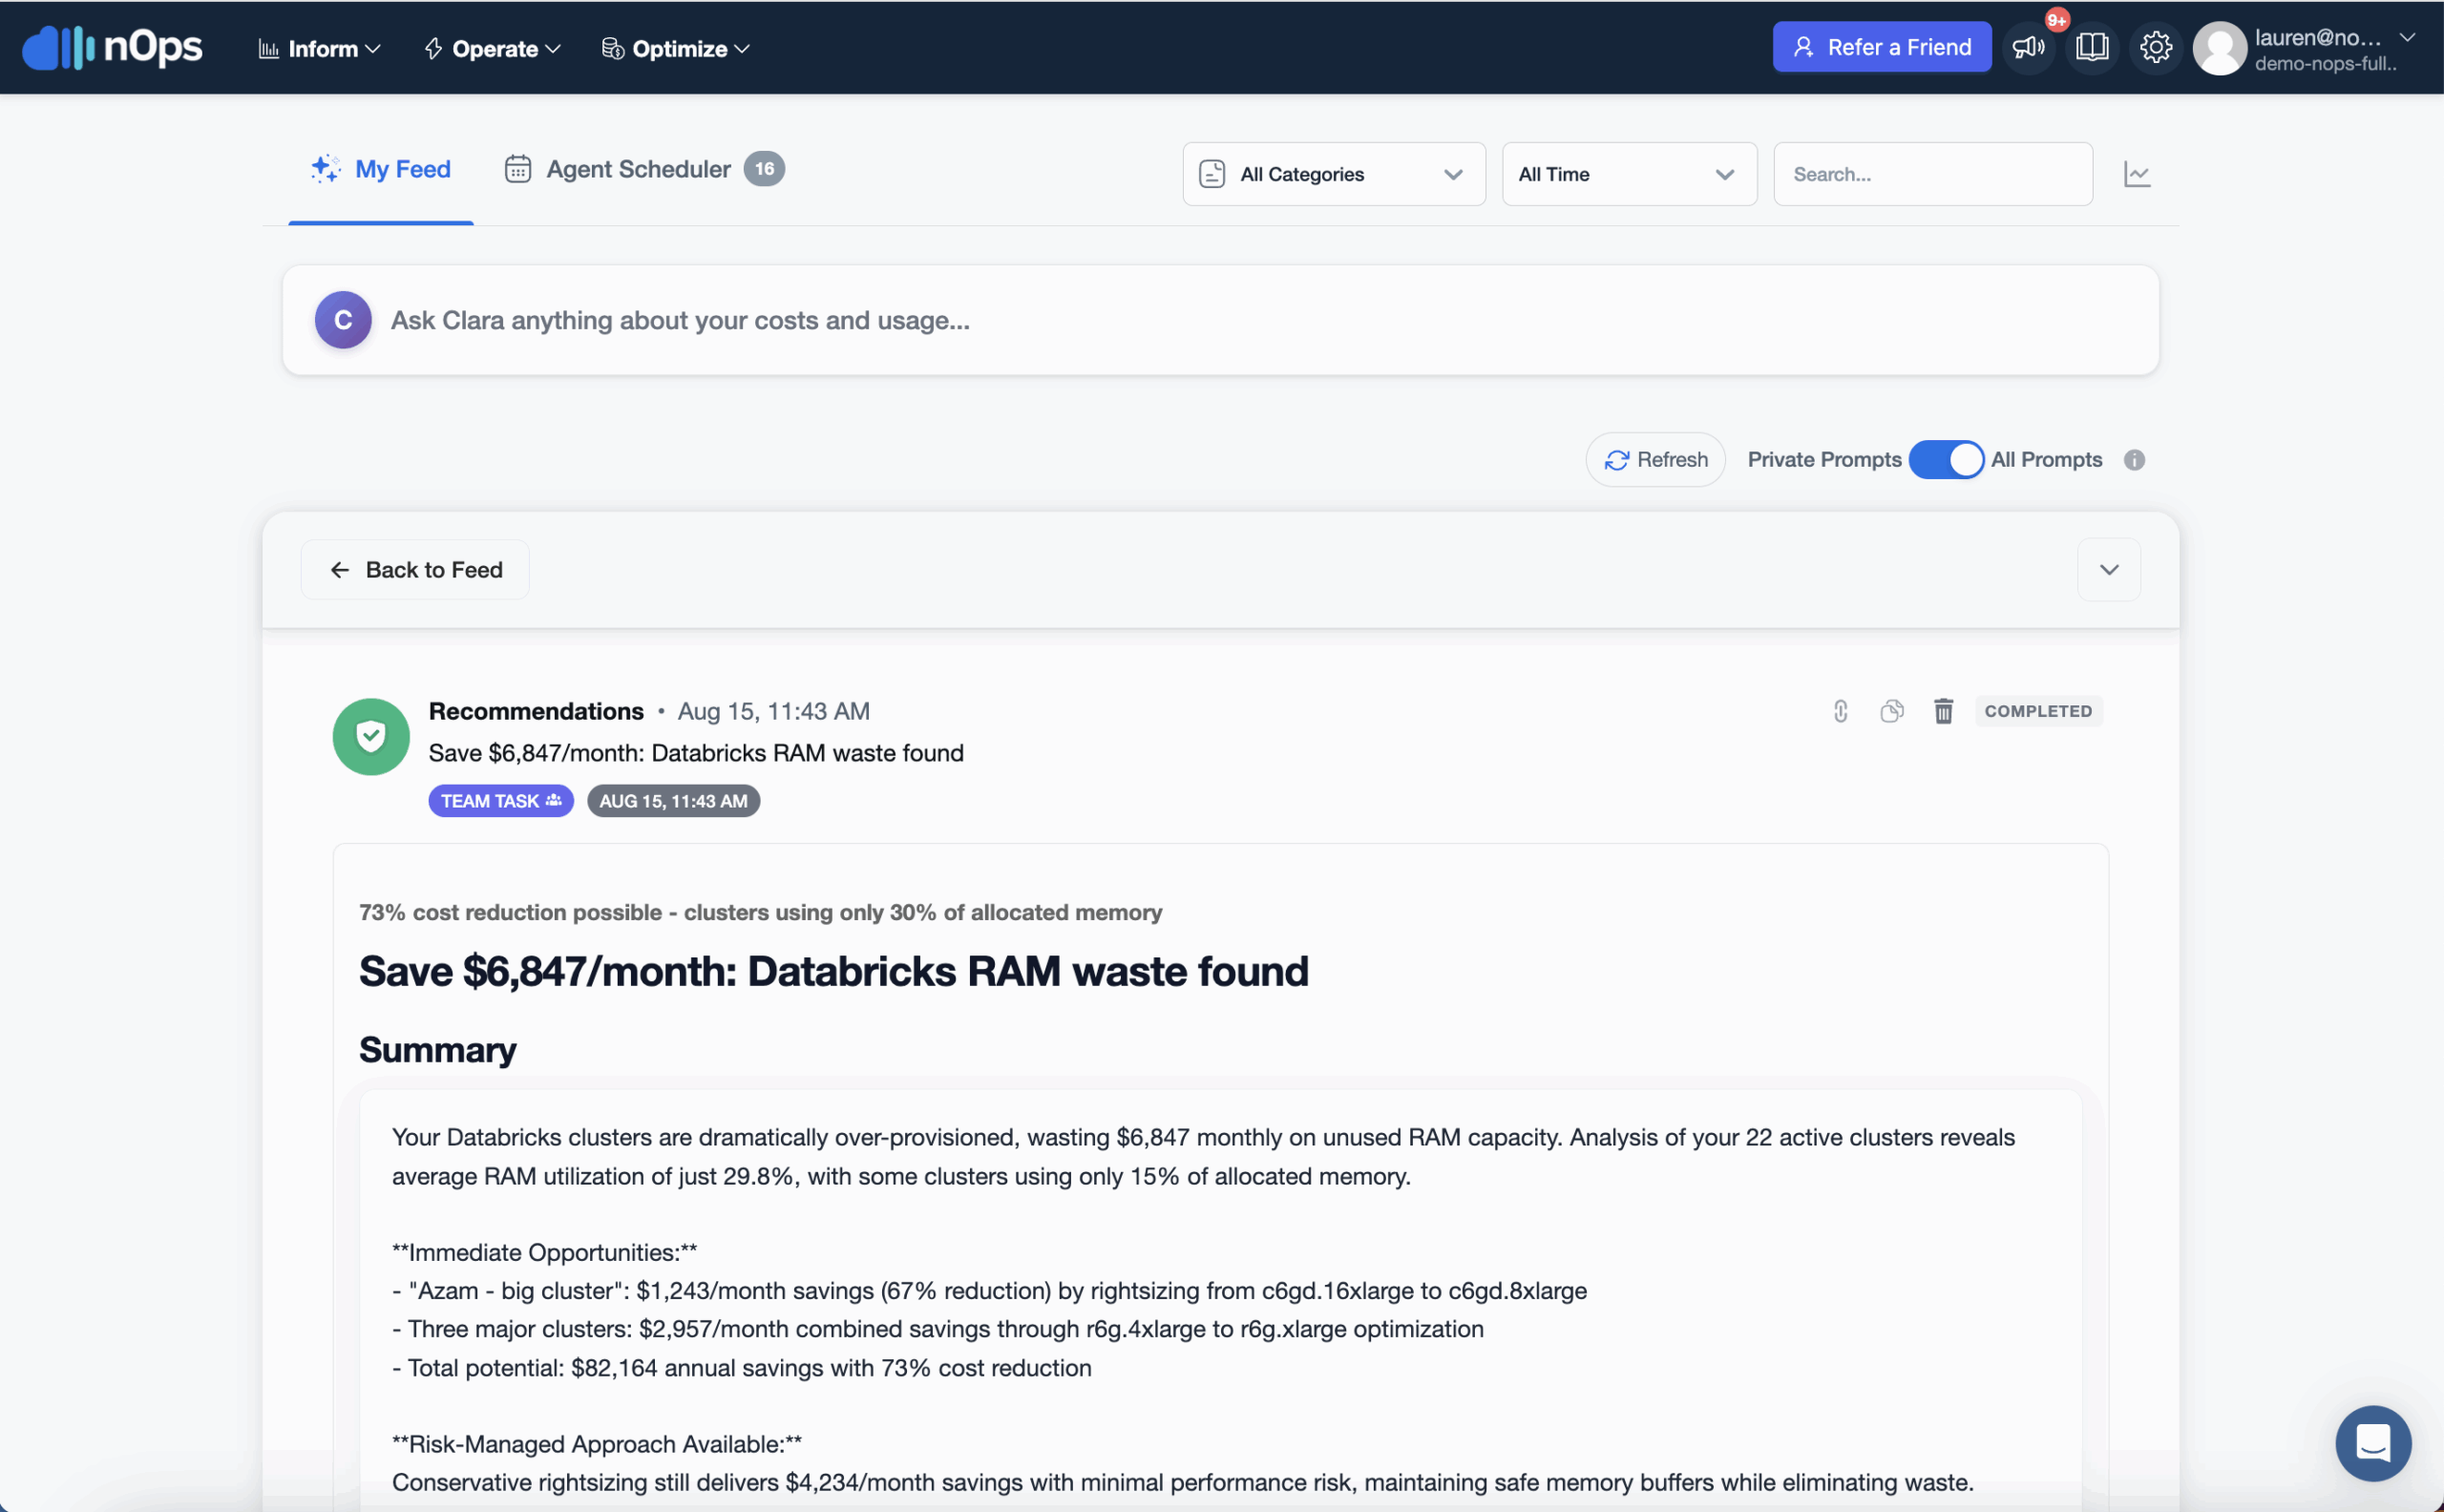This screenshot has width=2444, height=1512.
Task: Click the Clara avatar icon
Action: [x=343, y=320]
